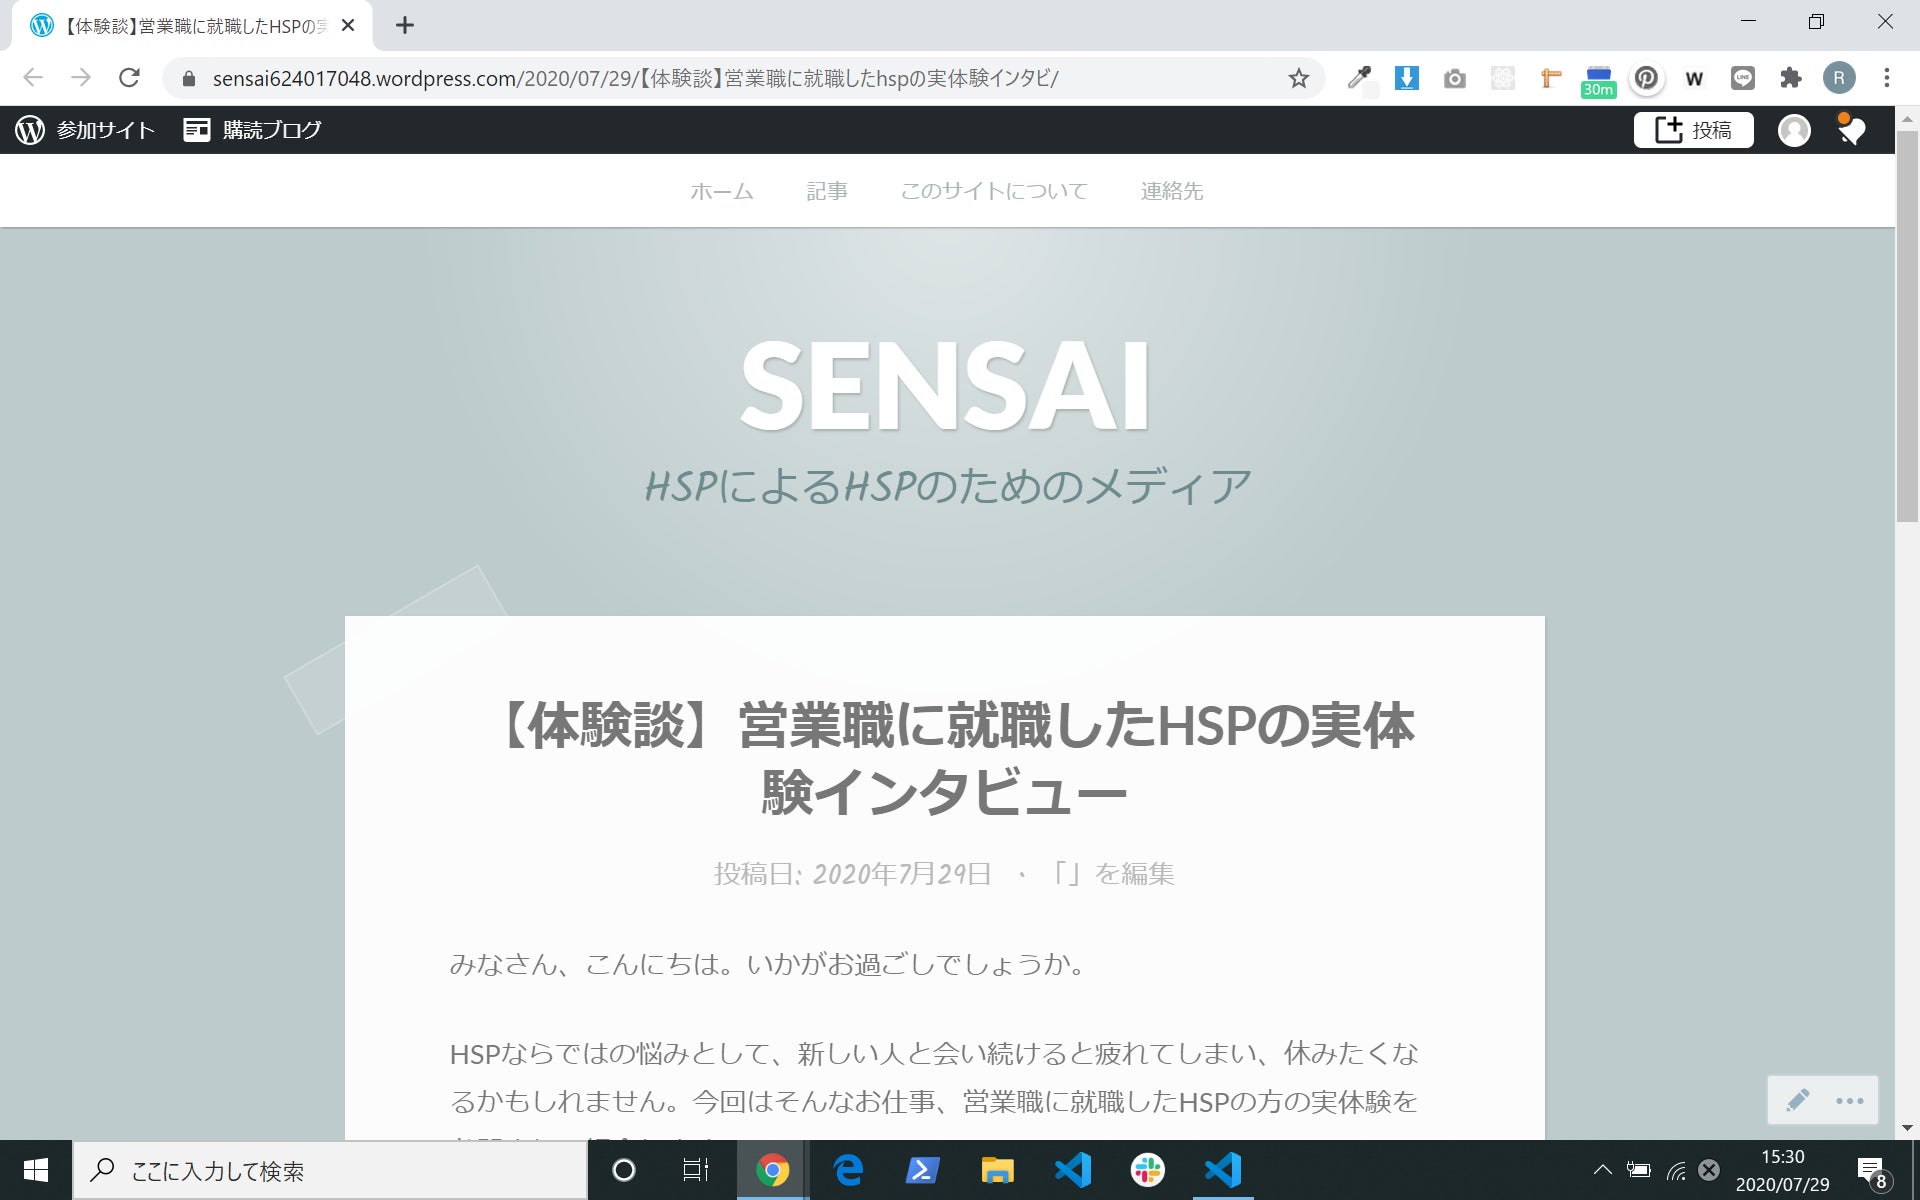Open Visual Studio Code from taskbar

[1073, 1170]
